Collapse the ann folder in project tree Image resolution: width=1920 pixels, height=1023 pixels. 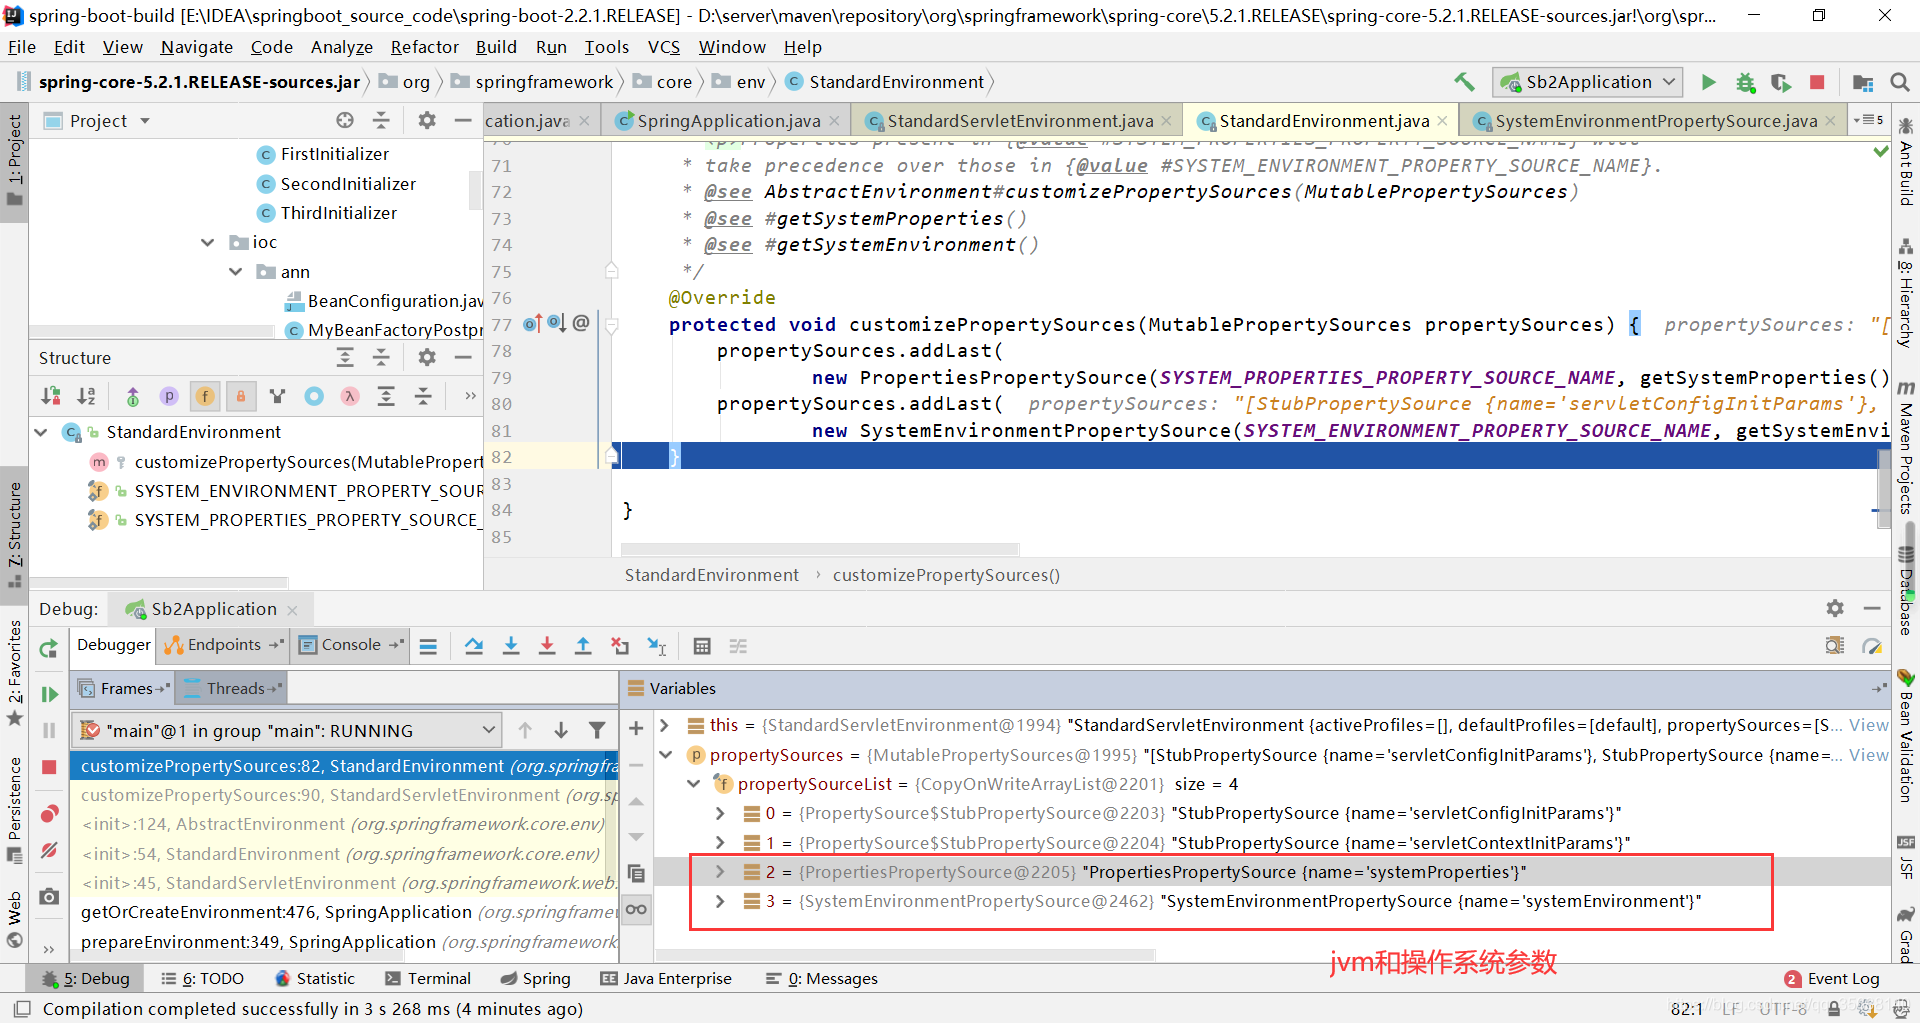tap(235, 272)
